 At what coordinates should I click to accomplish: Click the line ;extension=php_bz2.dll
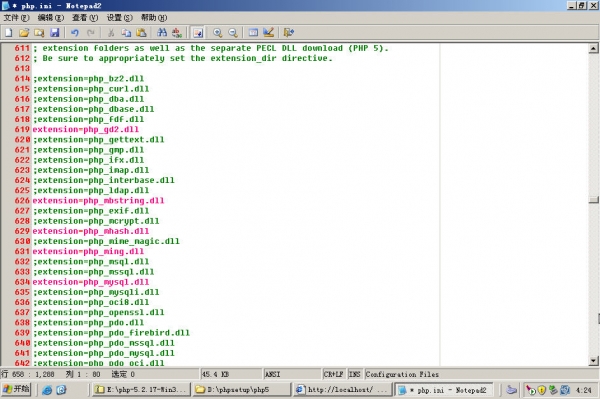pyautogui.click(x=88, y=78)
